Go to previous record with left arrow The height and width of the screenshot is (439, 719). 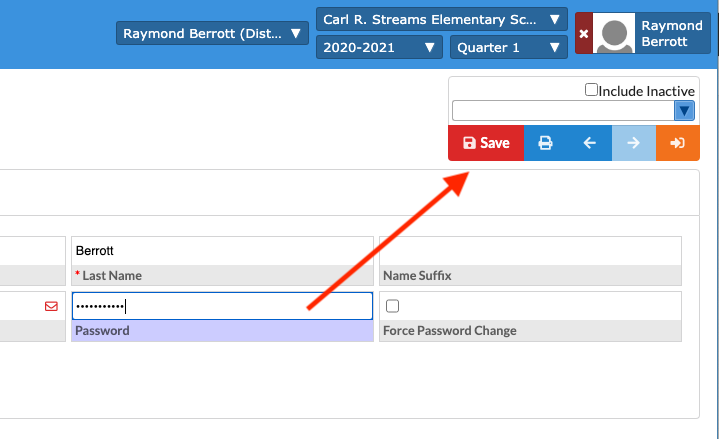pos(590,143)
